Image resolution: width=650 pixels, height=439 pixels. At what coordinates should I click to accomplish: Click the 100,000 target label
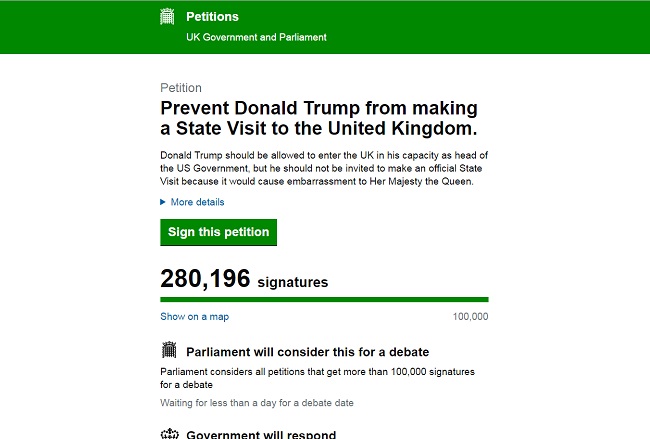[x=470, y=317]
